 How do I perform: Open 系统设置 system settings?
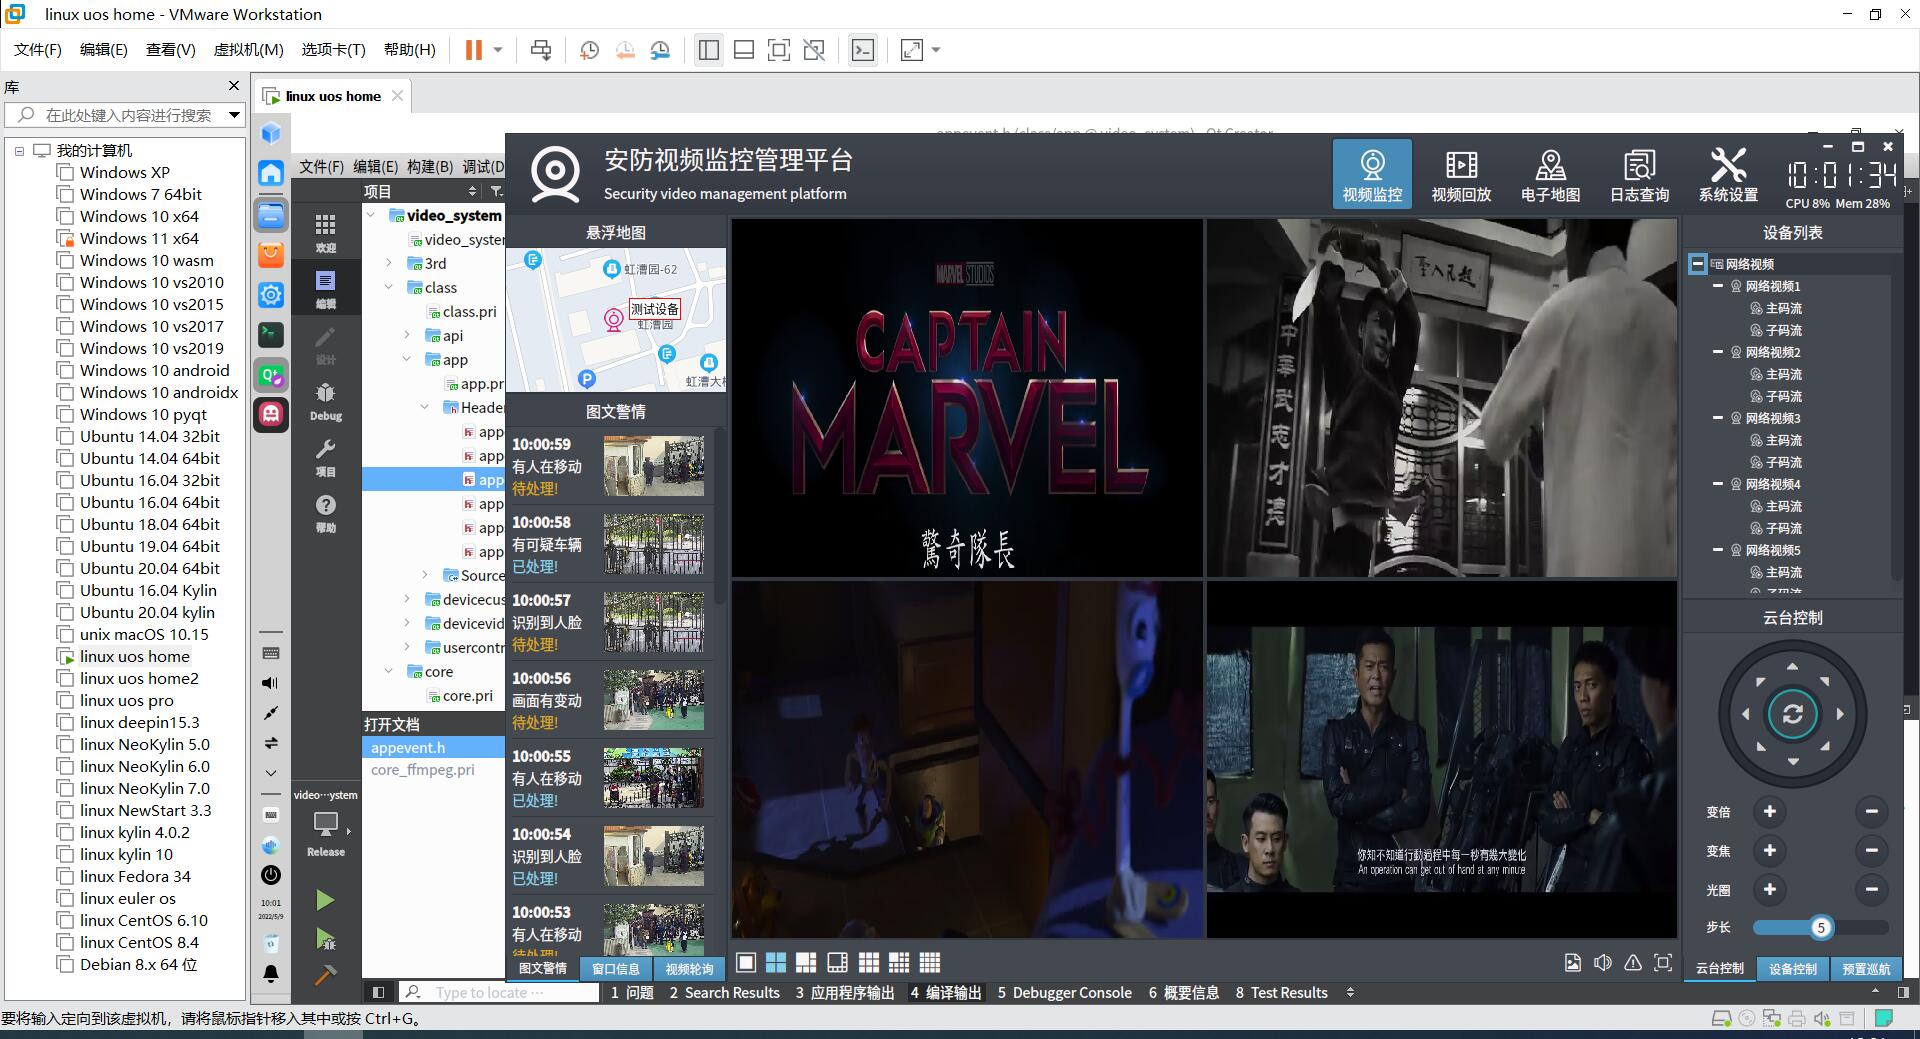tap(1727, 175)
